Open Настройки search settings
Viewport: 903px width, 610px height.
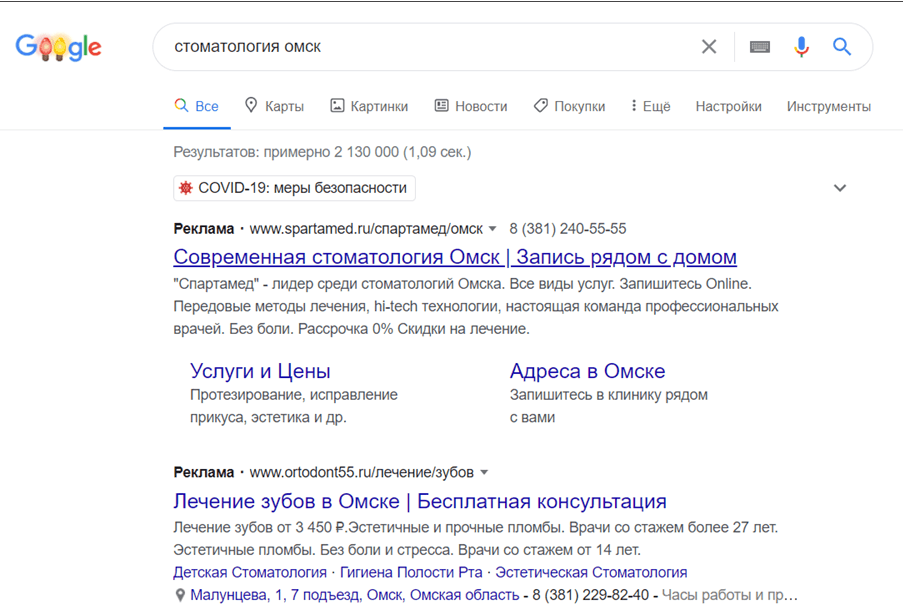729,107
